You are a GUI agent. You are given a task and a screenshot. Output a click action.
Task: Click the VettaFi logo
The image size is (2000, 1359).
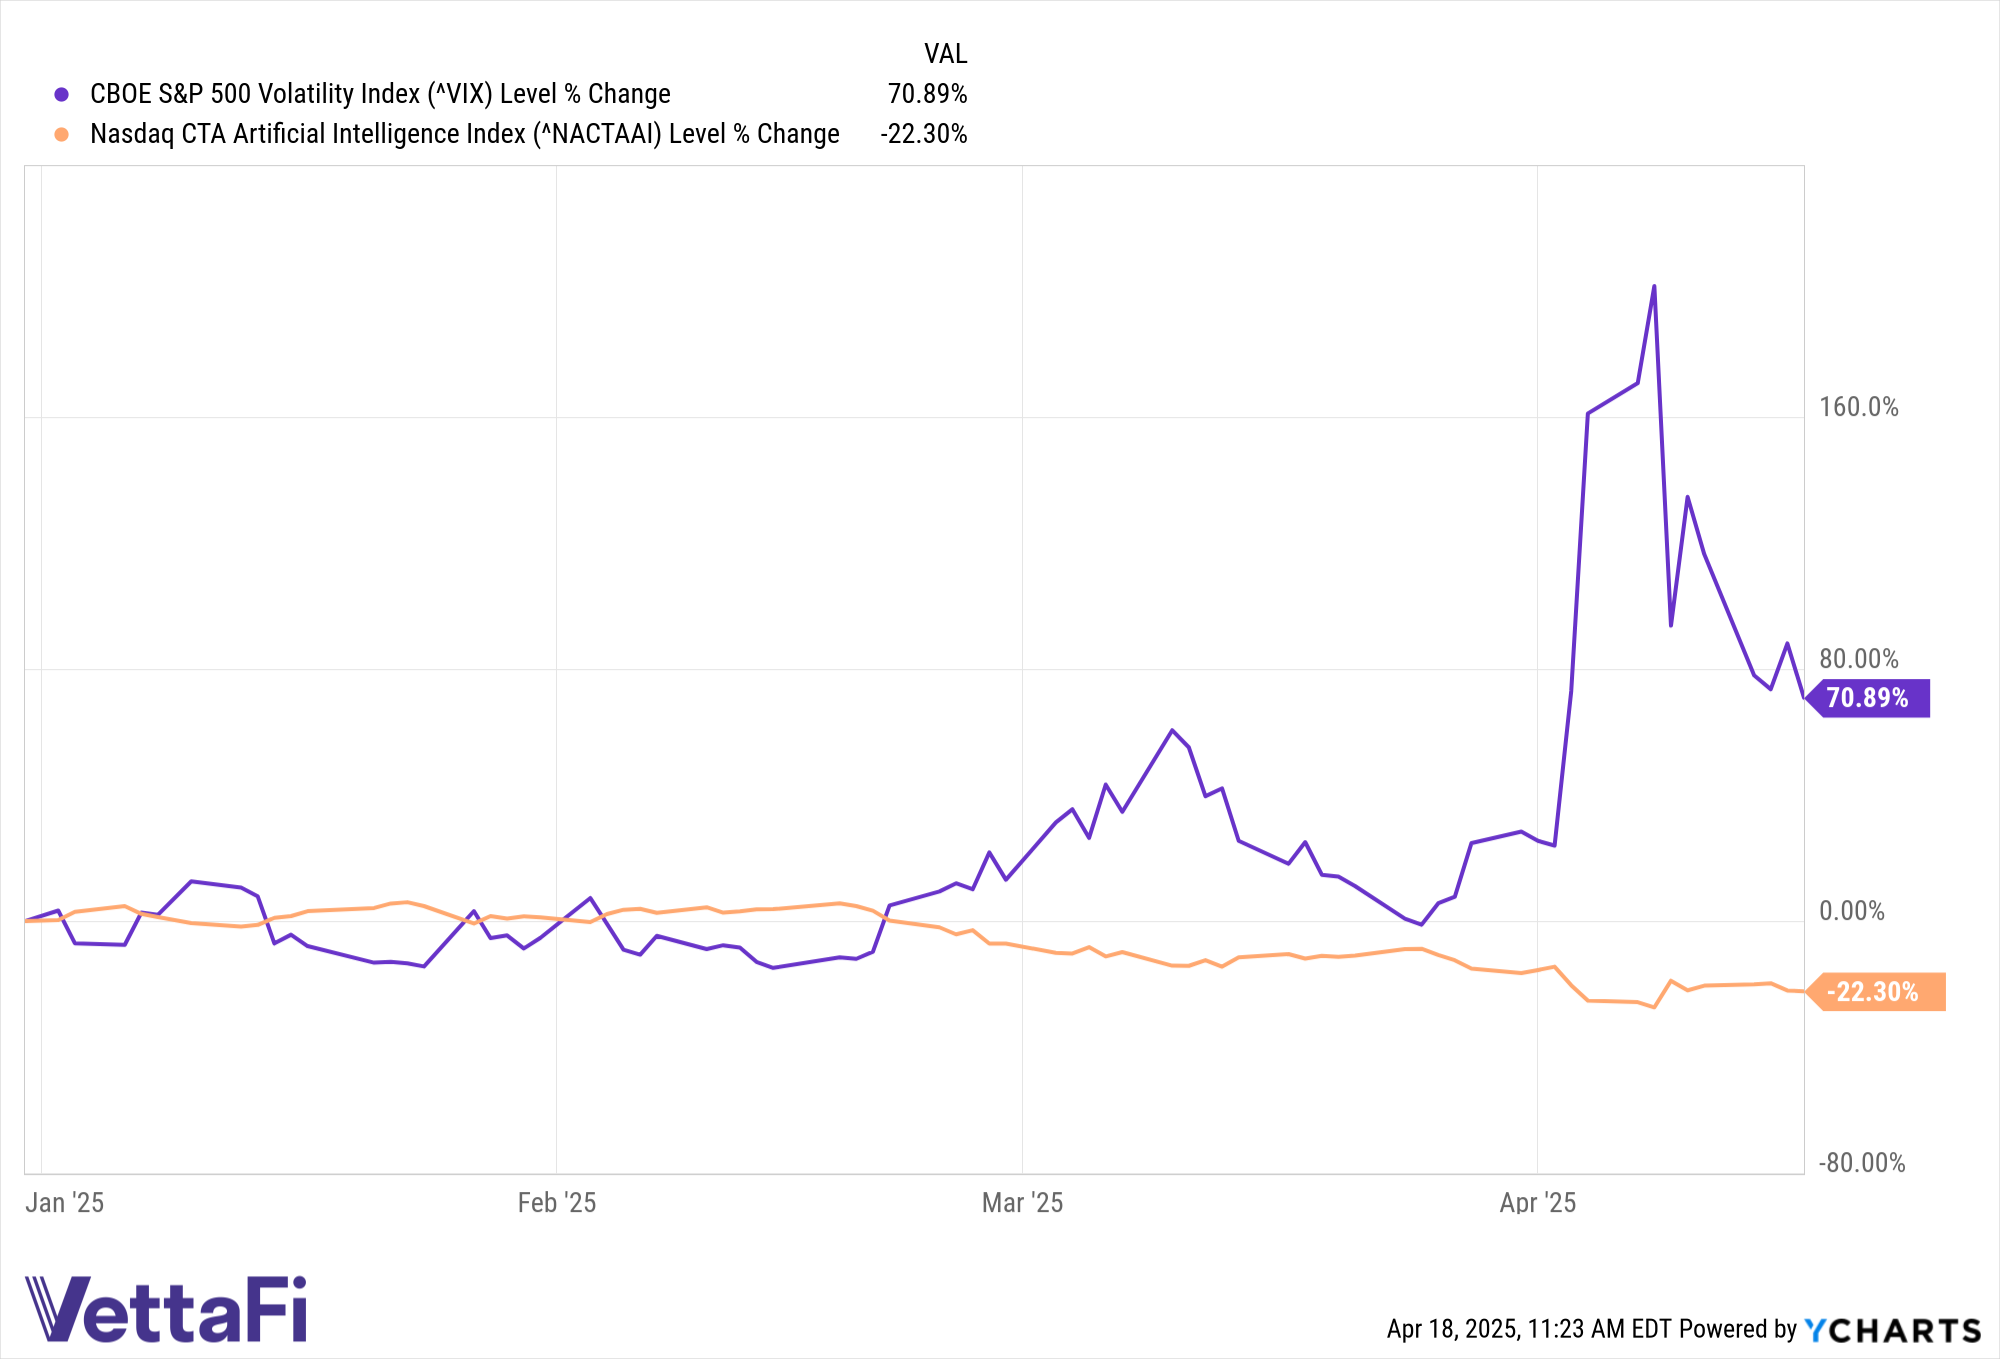point(166,1309)
